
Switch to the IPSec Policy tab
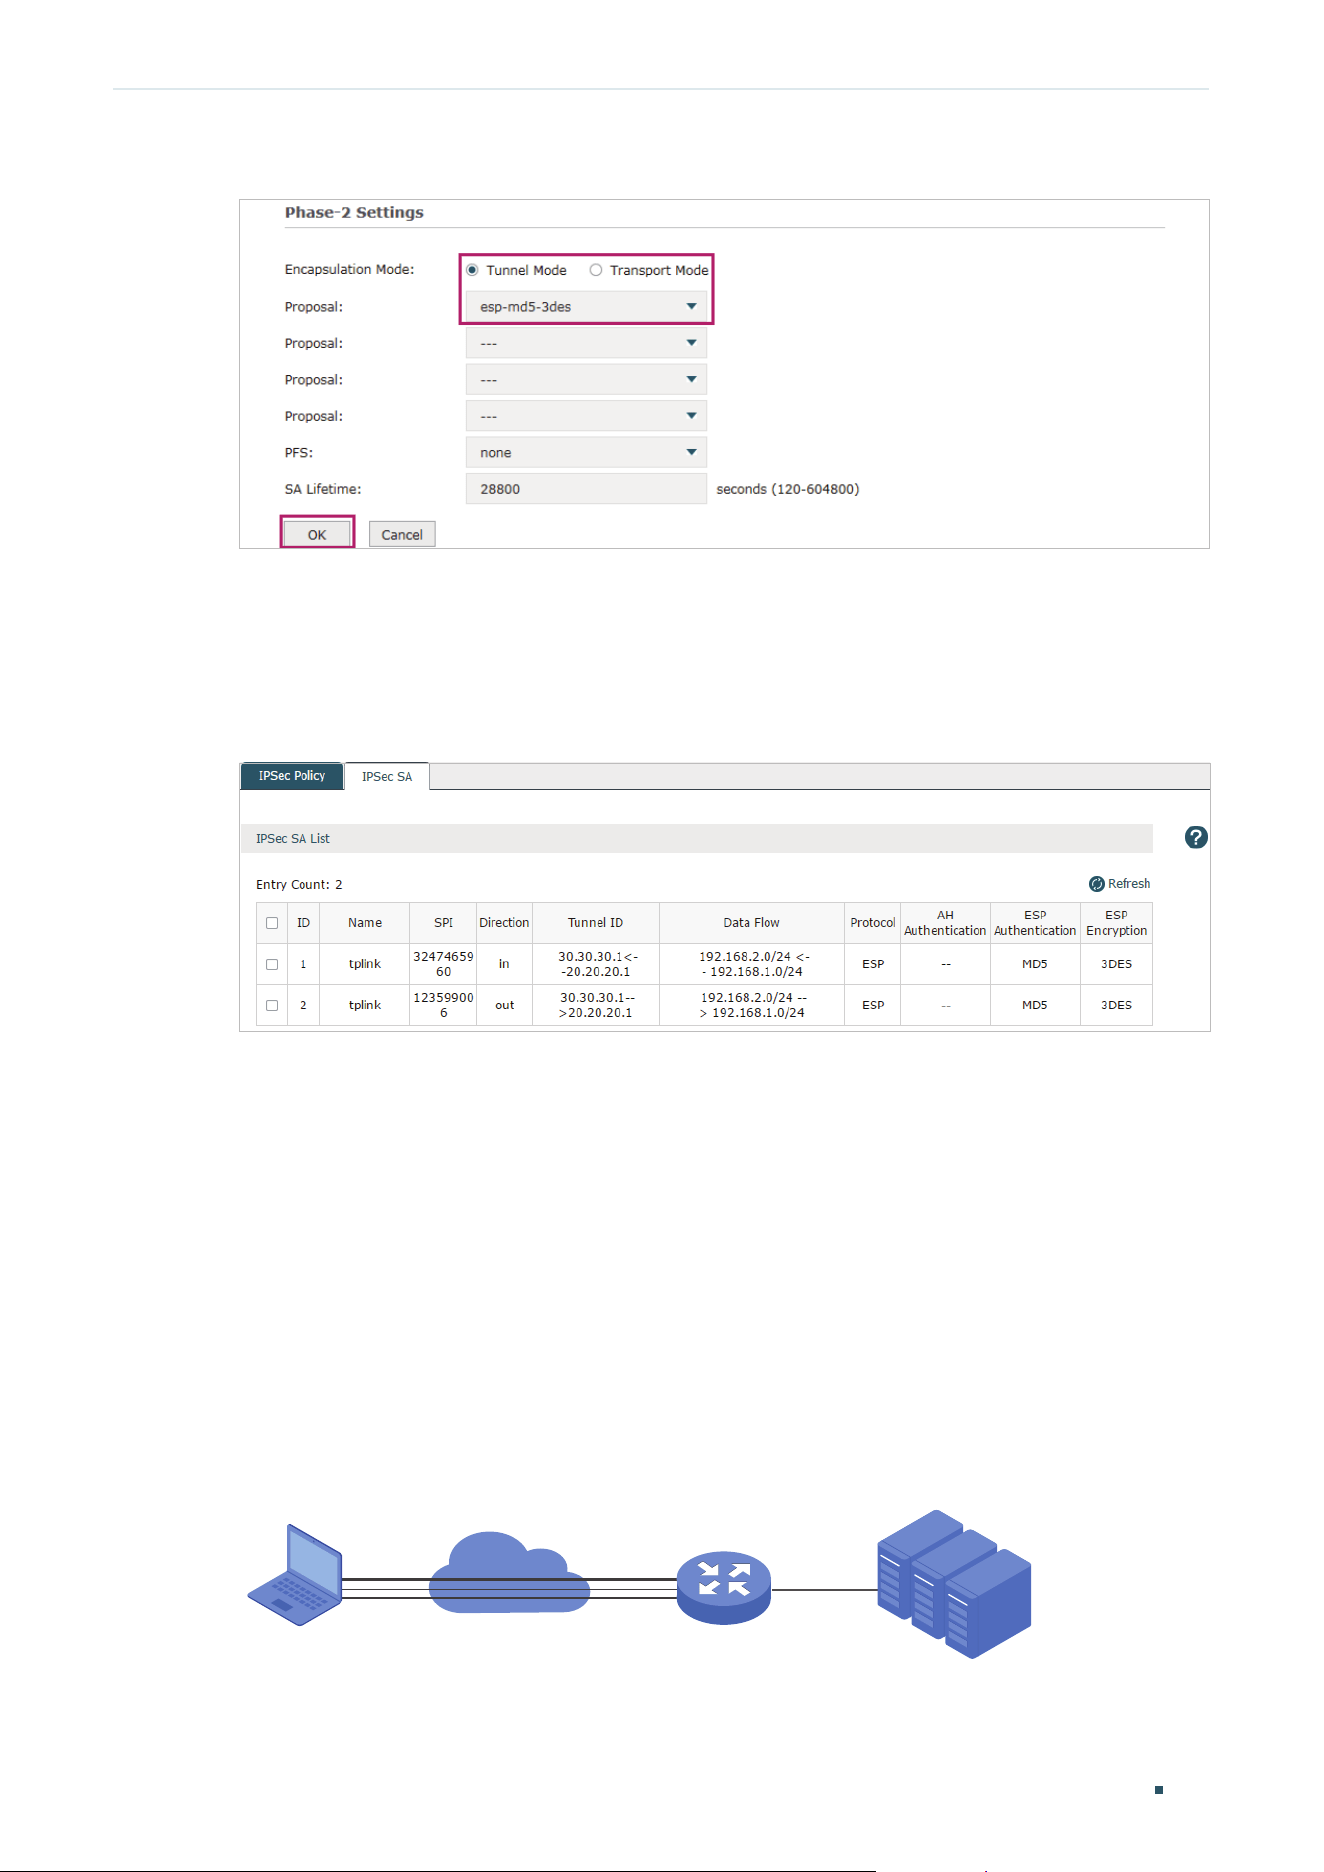[292, 776]
